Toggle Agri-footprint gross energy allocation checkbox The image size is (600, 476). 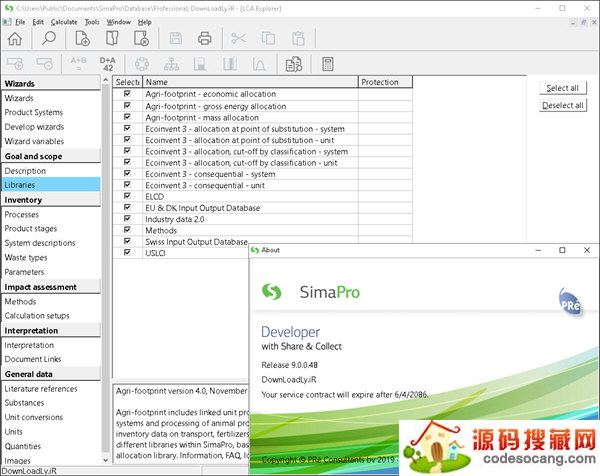pos(127,105)
